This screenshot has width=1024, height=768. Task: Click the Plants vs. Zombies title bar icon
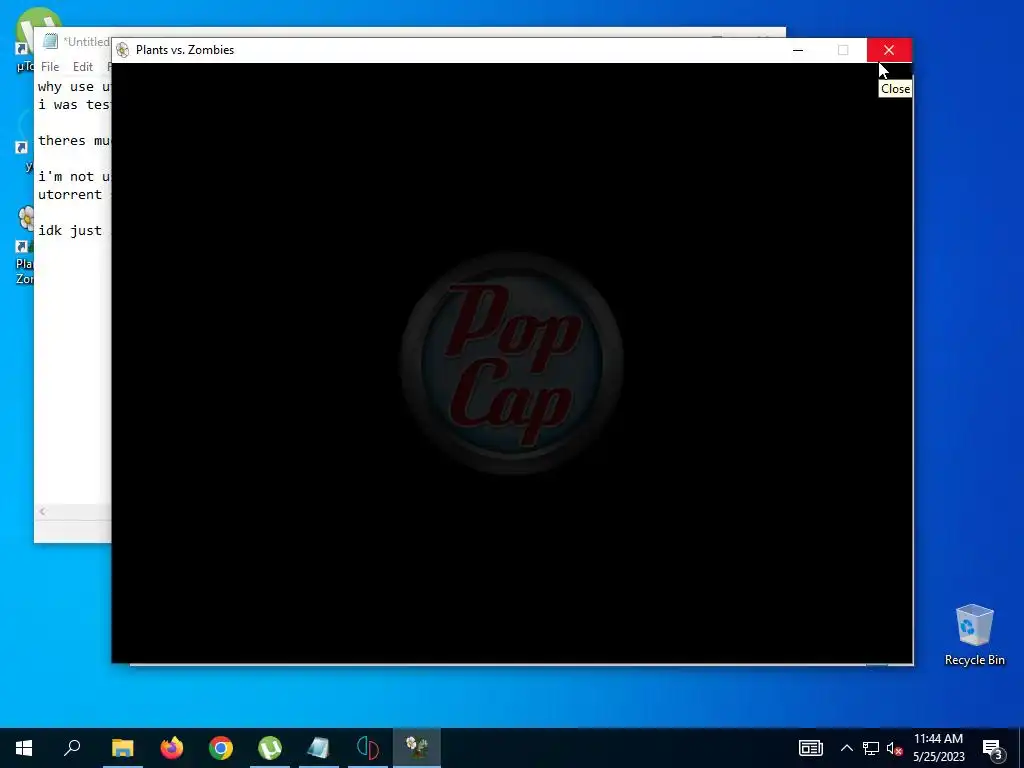pyautogui.click(x=123, y=50)
